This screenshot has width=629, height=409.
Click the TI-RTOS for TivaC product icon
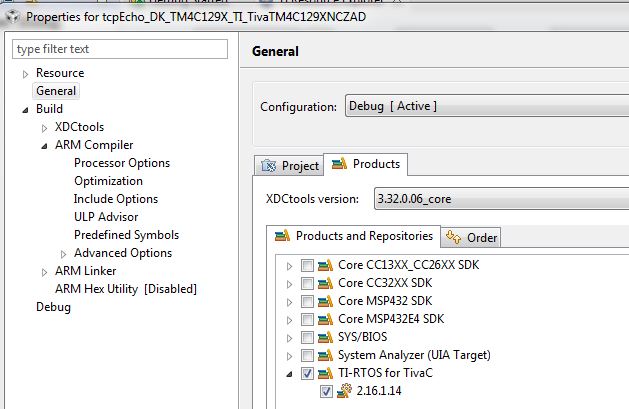click(x=325, y=374)
